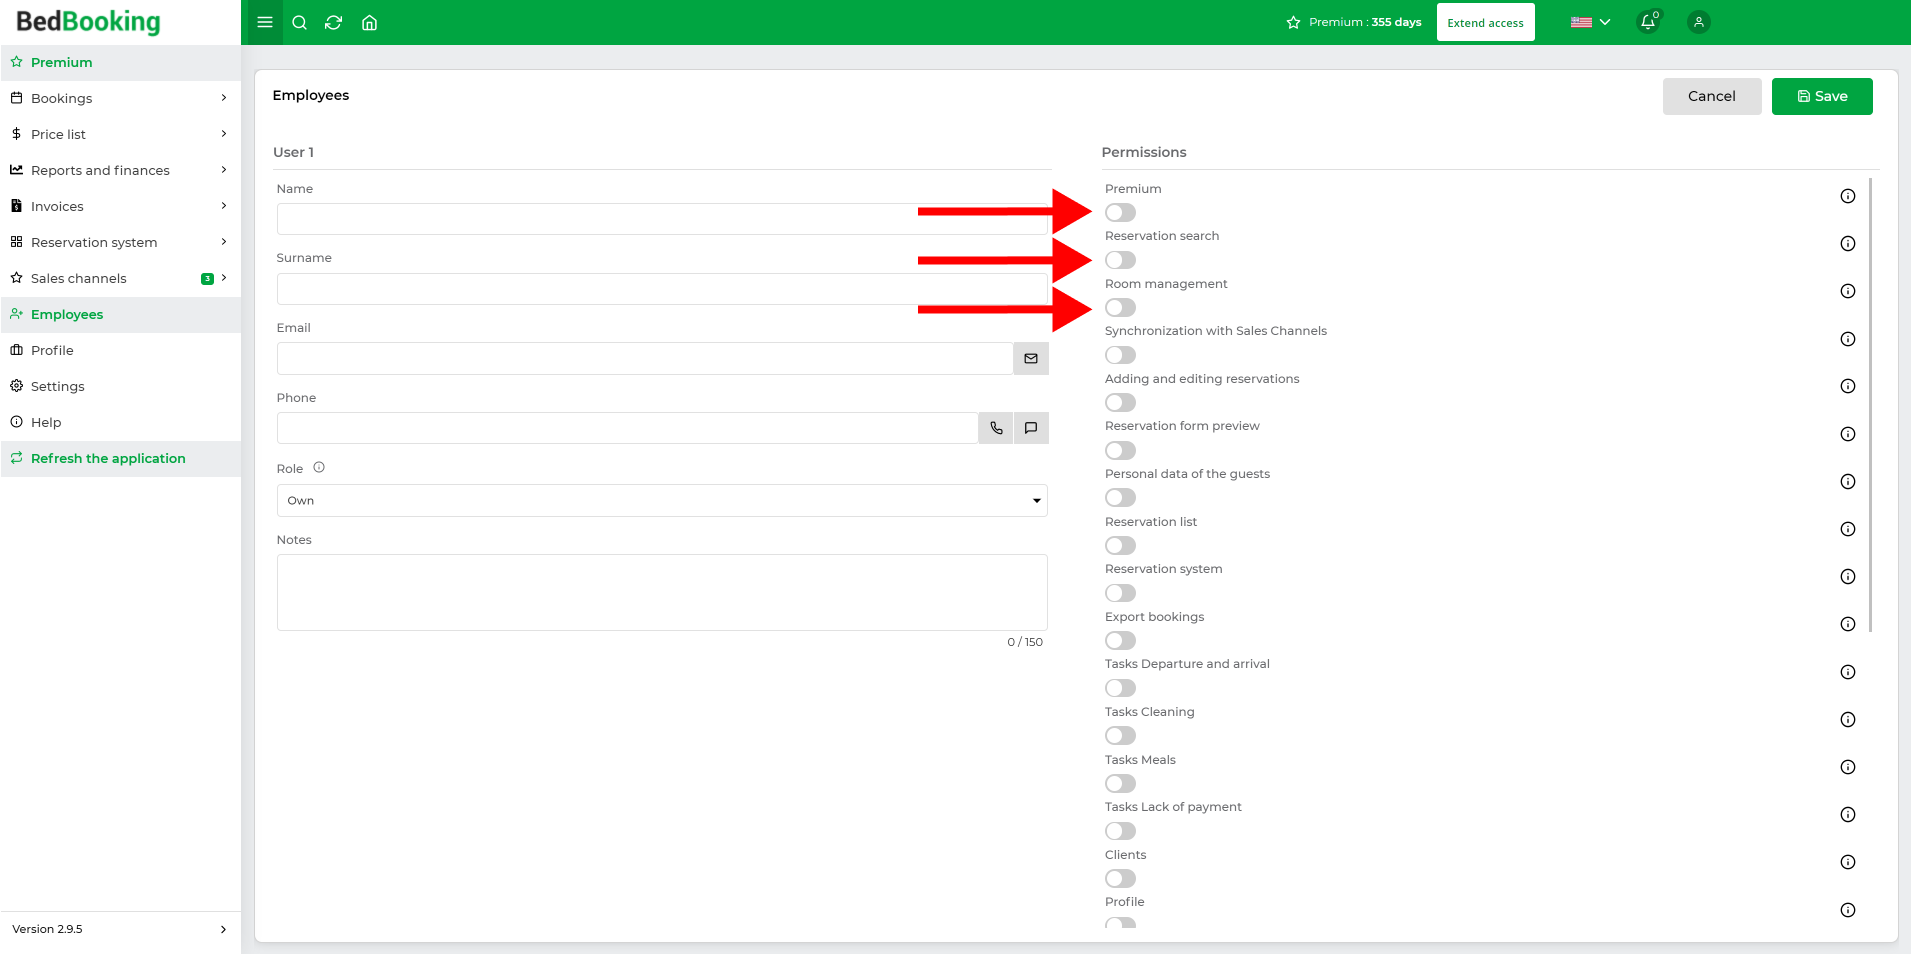The width and height of the screenshot is (1911, 954).
Task: Open info for Tasks Departure and arrival
Action: pos(1848,672)
